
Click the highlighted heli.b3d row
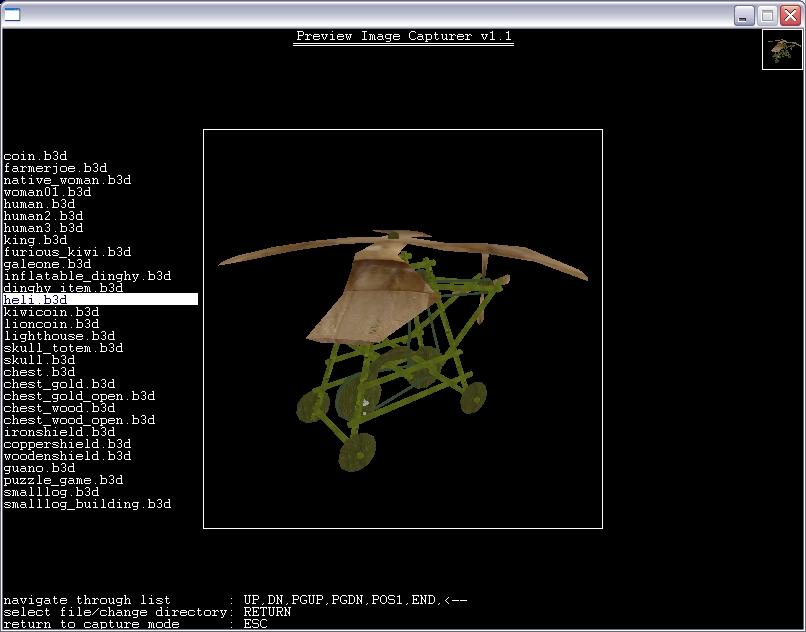[100, 299]
